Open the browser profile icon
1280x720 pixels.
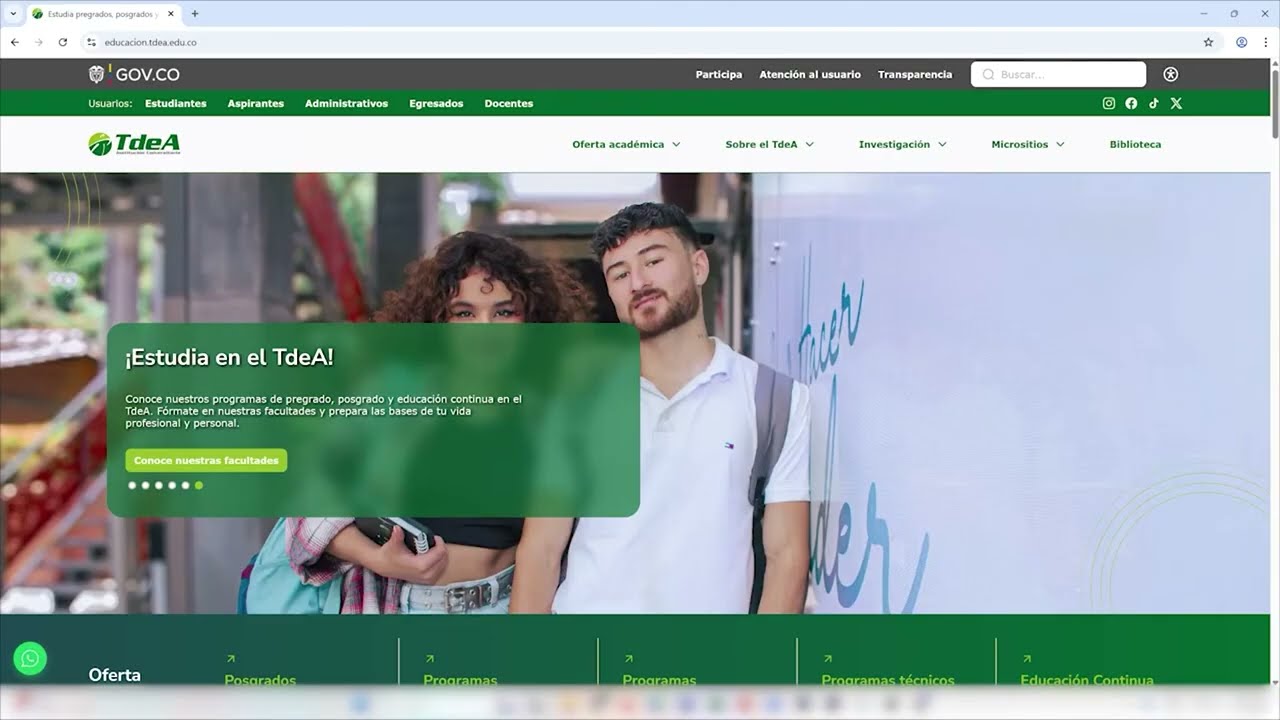(1241, 42)
